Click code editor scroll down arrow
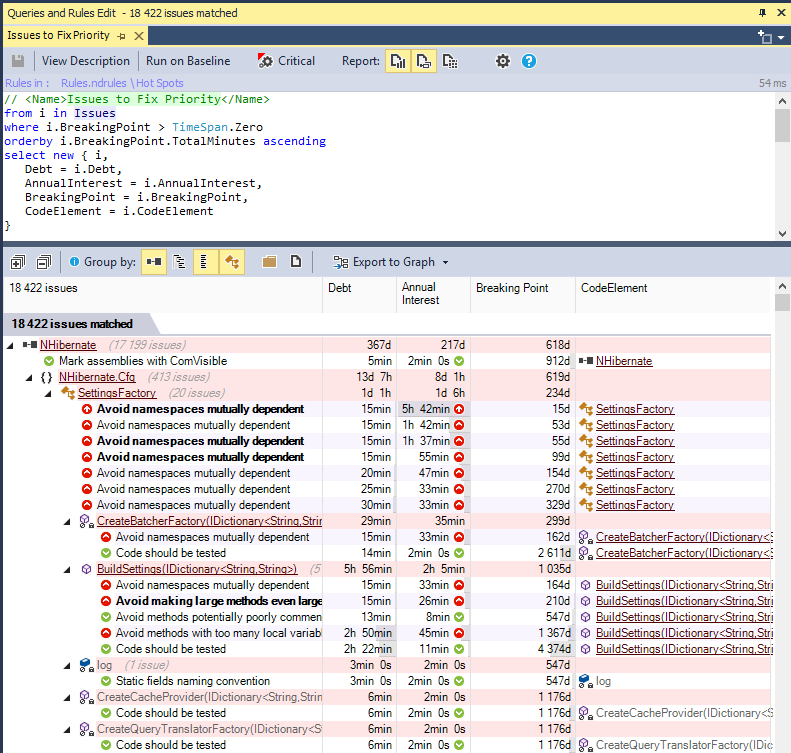The image size is (791, 753). pyautogui.click(x=782, y=234)
